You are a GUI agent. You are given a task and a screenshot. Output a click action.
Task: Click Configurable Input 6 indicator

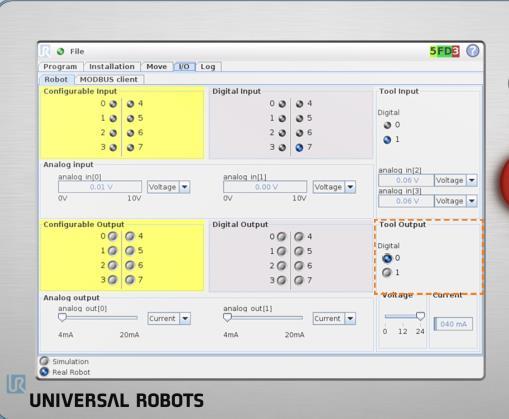point(130,133)
